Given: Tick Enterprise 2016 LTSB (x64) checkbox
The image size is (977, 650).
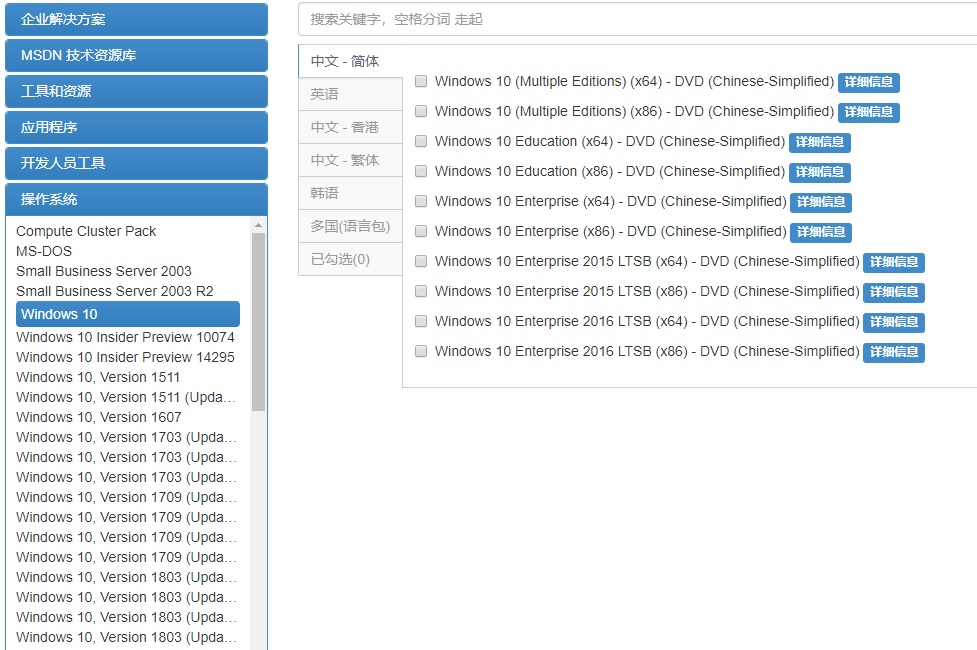Looking at the screenshot, I should [x=421, y=321].
